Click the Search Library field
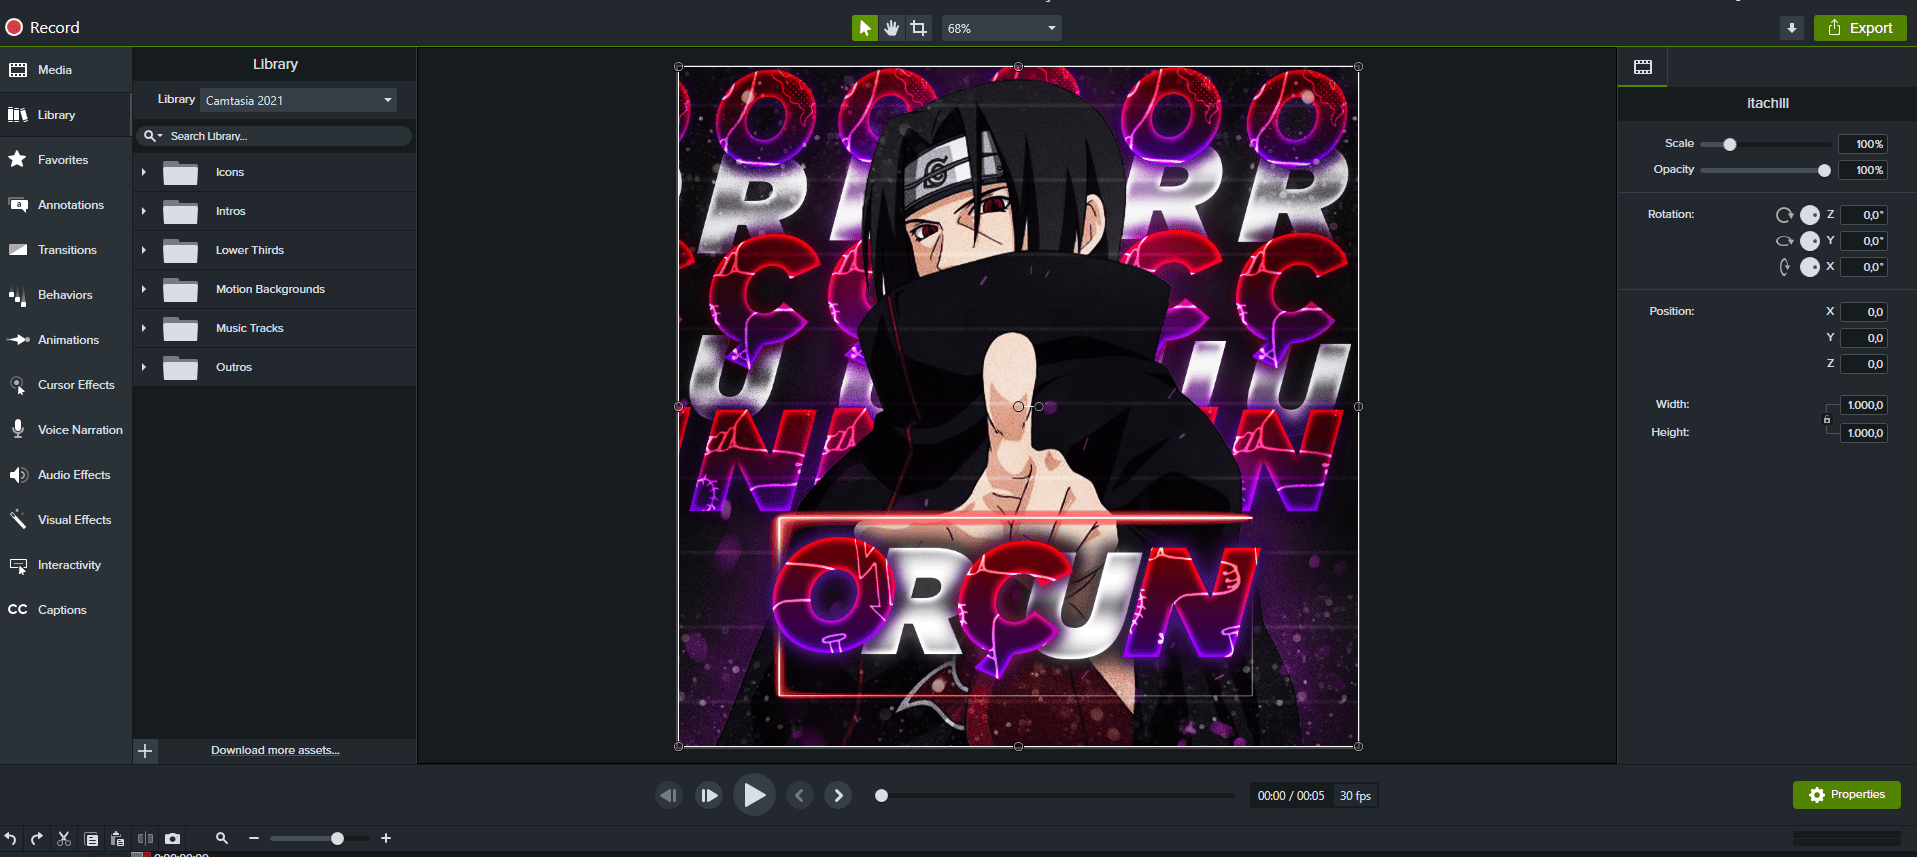The image size is (1917, 857). click(x=275, y=136)
